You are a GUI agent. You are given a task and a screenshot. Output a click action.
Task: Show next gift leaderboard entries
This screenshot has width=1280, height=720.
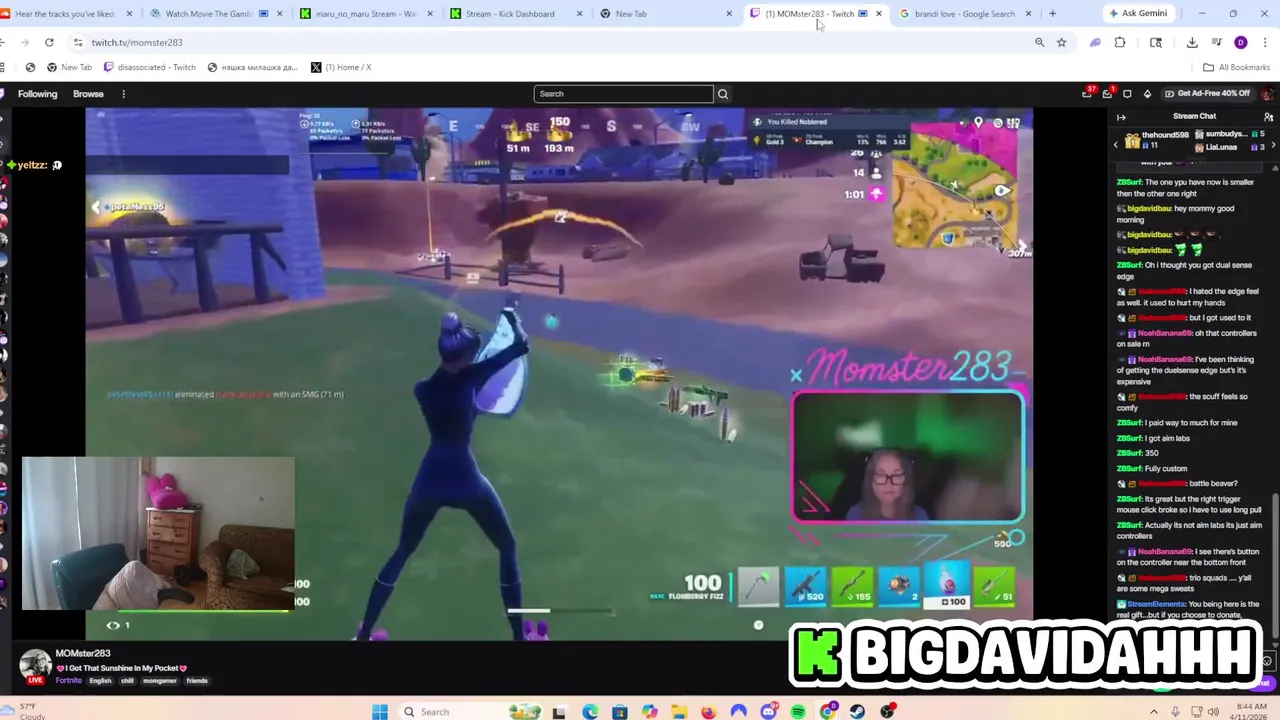pyautogui.click(x=1273, y=145)
